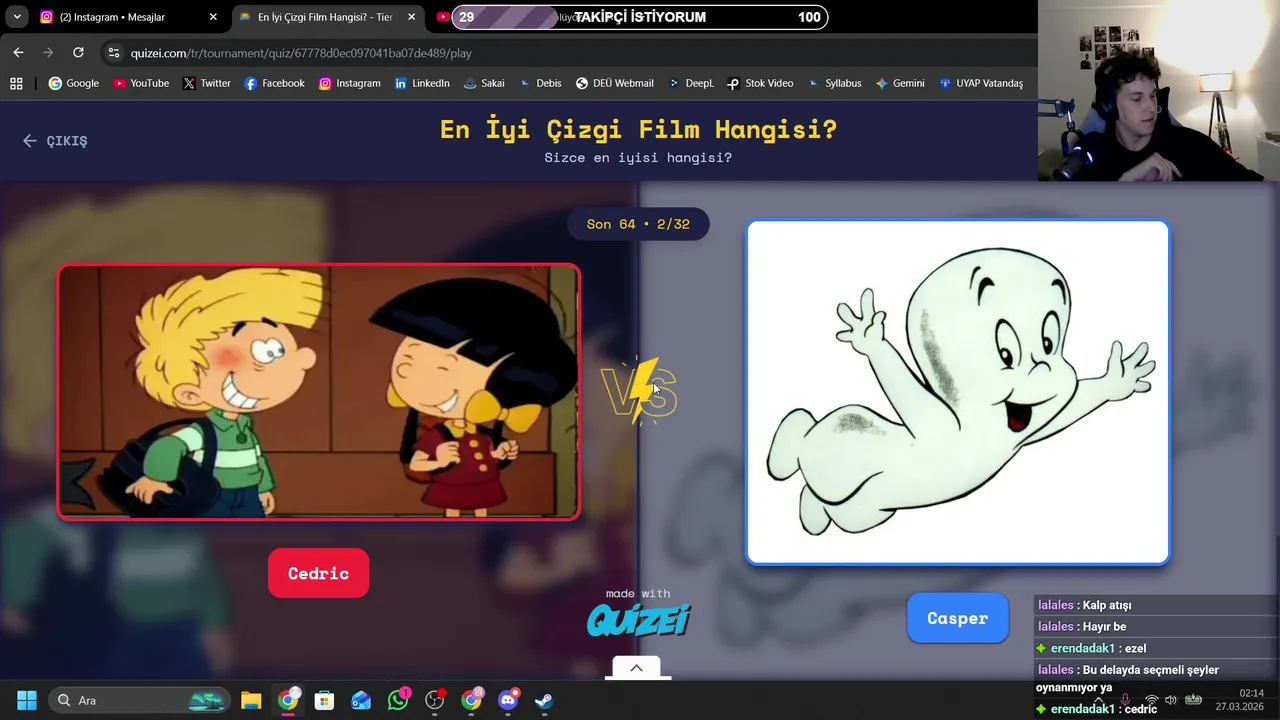Viewport: 1280px width, 720px height.
Task: Click the streamer webcam overlay
Action: coord(1159,90)
